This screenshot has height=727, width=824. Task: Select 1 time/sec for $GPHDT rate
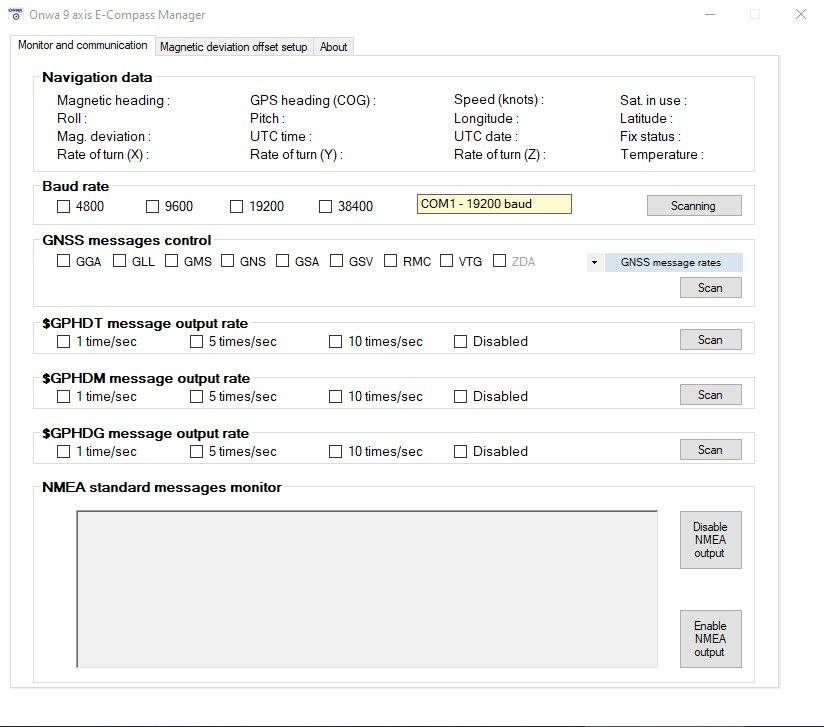(x=64, y=342)
